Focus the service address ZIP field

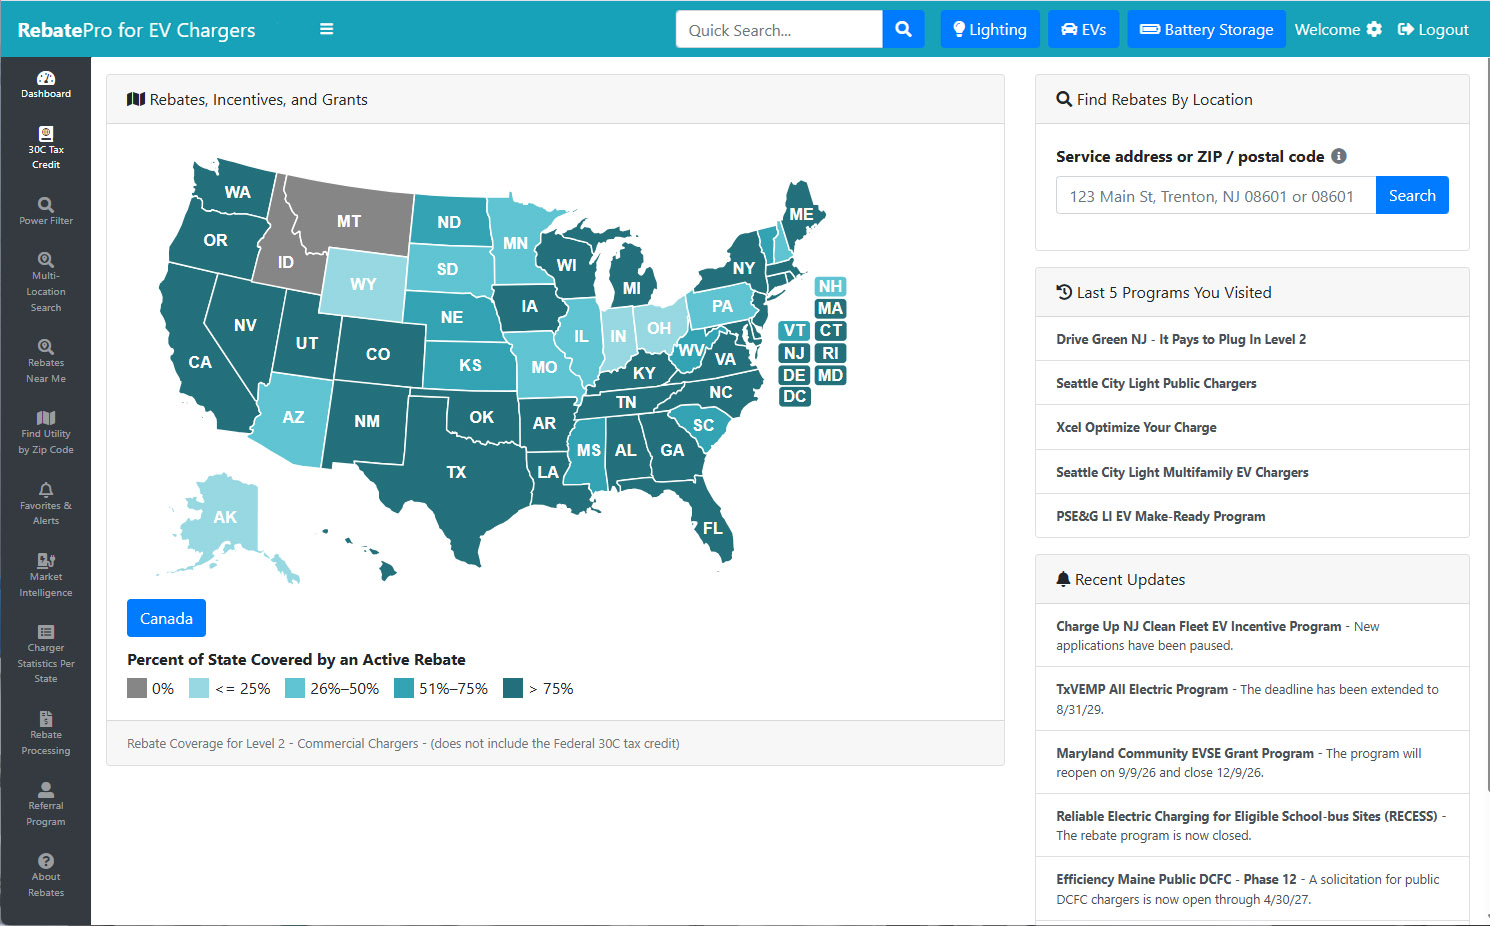point(1216,195)
